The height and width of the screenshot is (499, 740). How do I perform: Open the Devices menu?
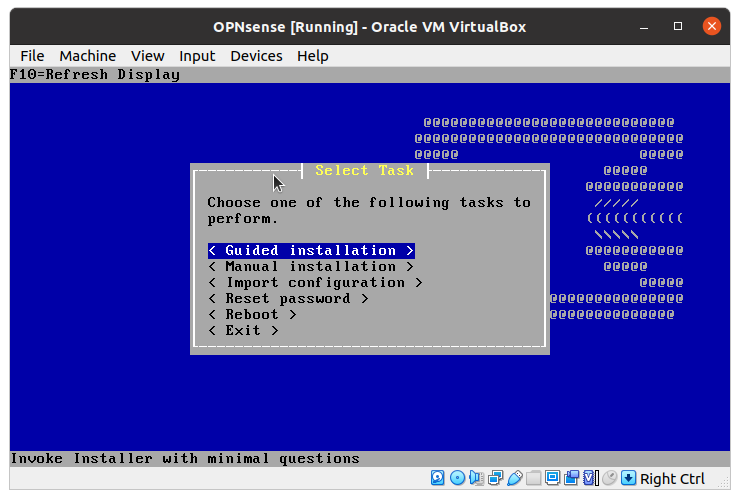point(256,56)
